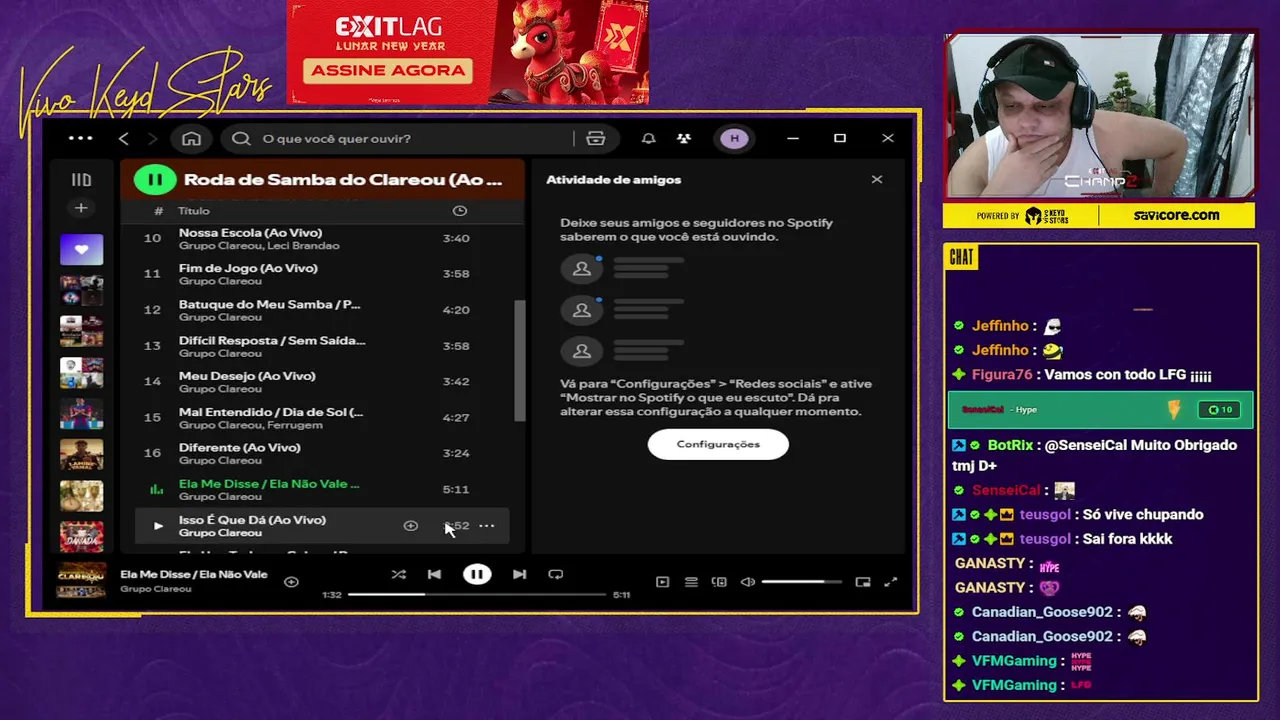Add the current song to Liked Songs
Image resolution: width=1280 pixels, height=720 pixels.
pyautogui.click(x=291, y=581)
